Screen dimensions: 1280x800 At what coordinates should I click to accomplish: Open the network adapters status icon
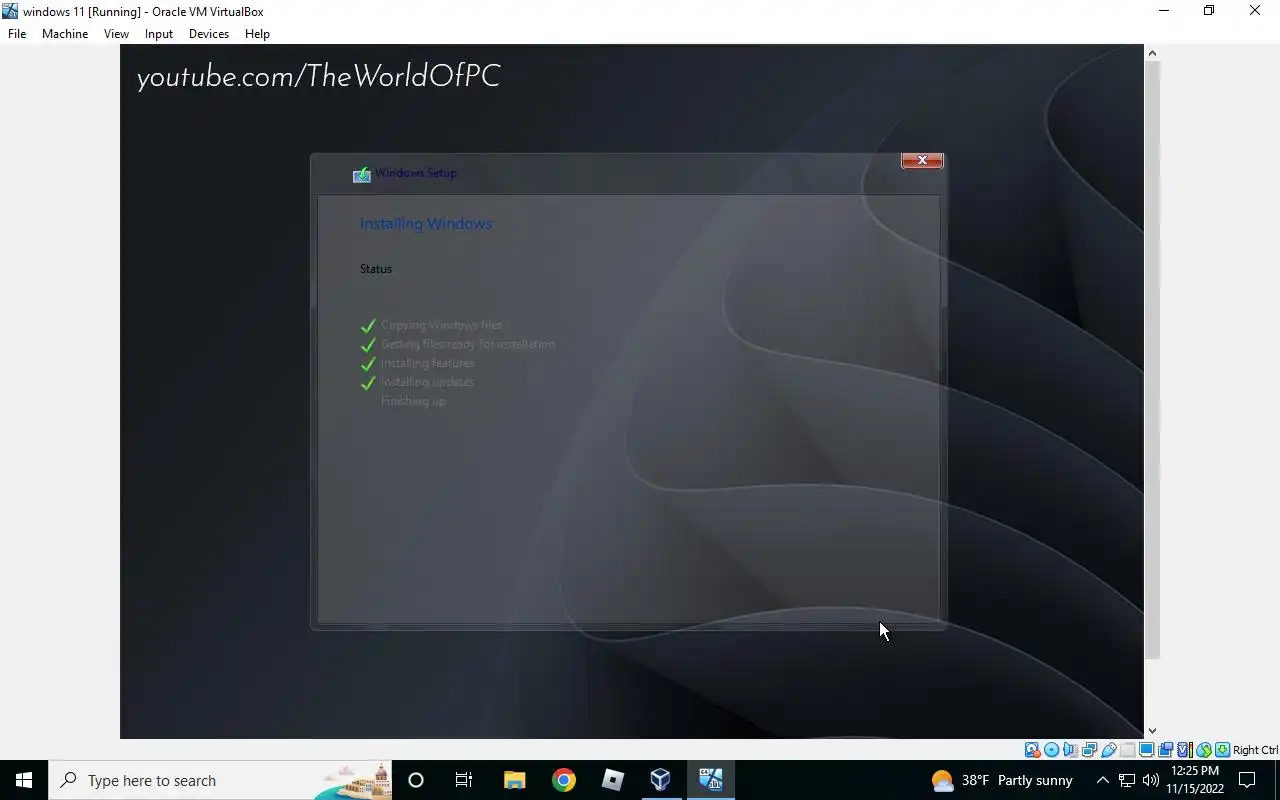pos(1089,750)
